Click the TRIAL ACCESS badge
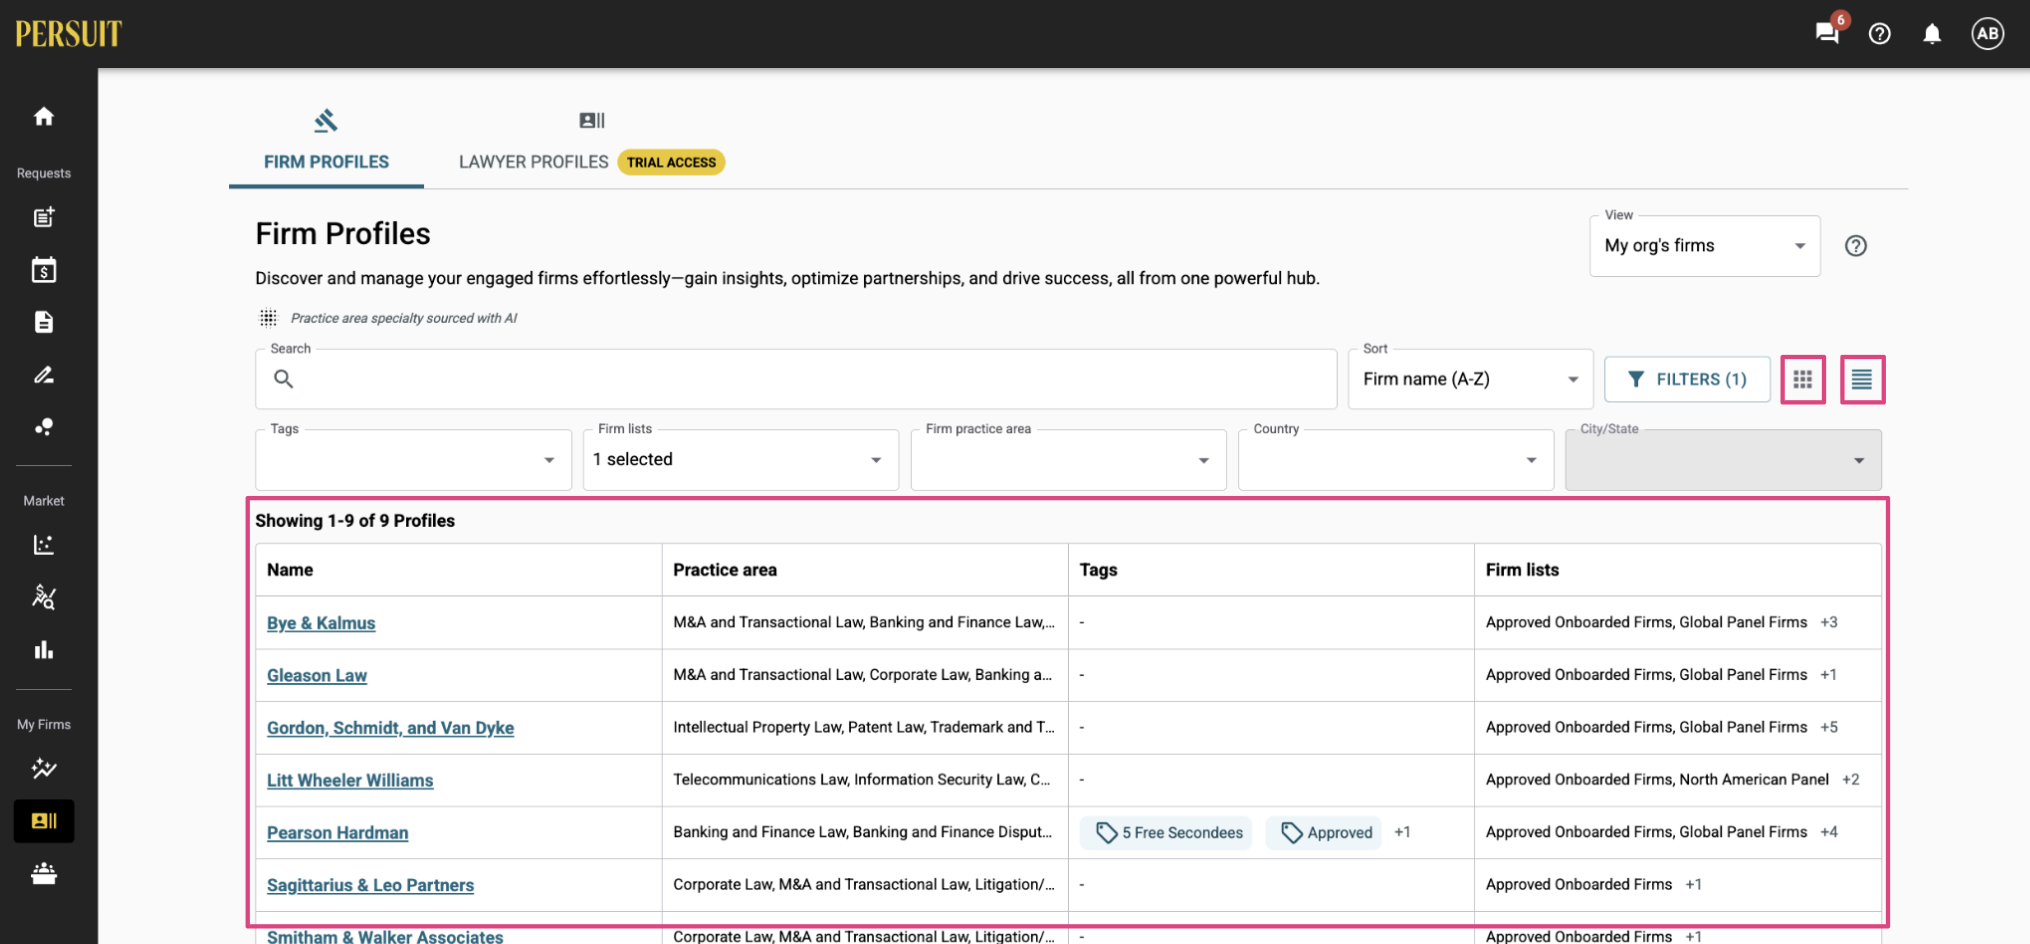Viewport: 2030px width, 944px height. (671, 162)
